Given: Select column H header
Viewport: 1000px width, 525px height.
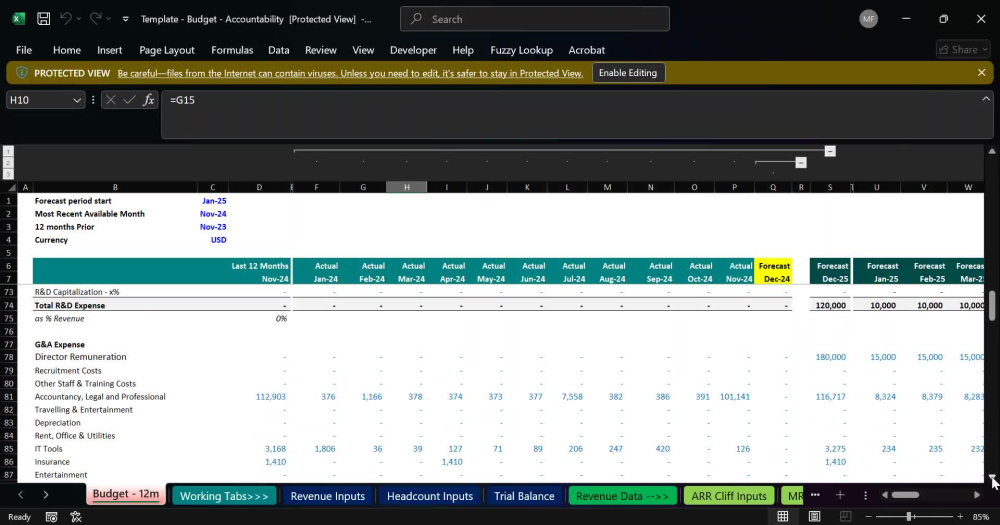Looking at the screenshot, I should point(406,187).
